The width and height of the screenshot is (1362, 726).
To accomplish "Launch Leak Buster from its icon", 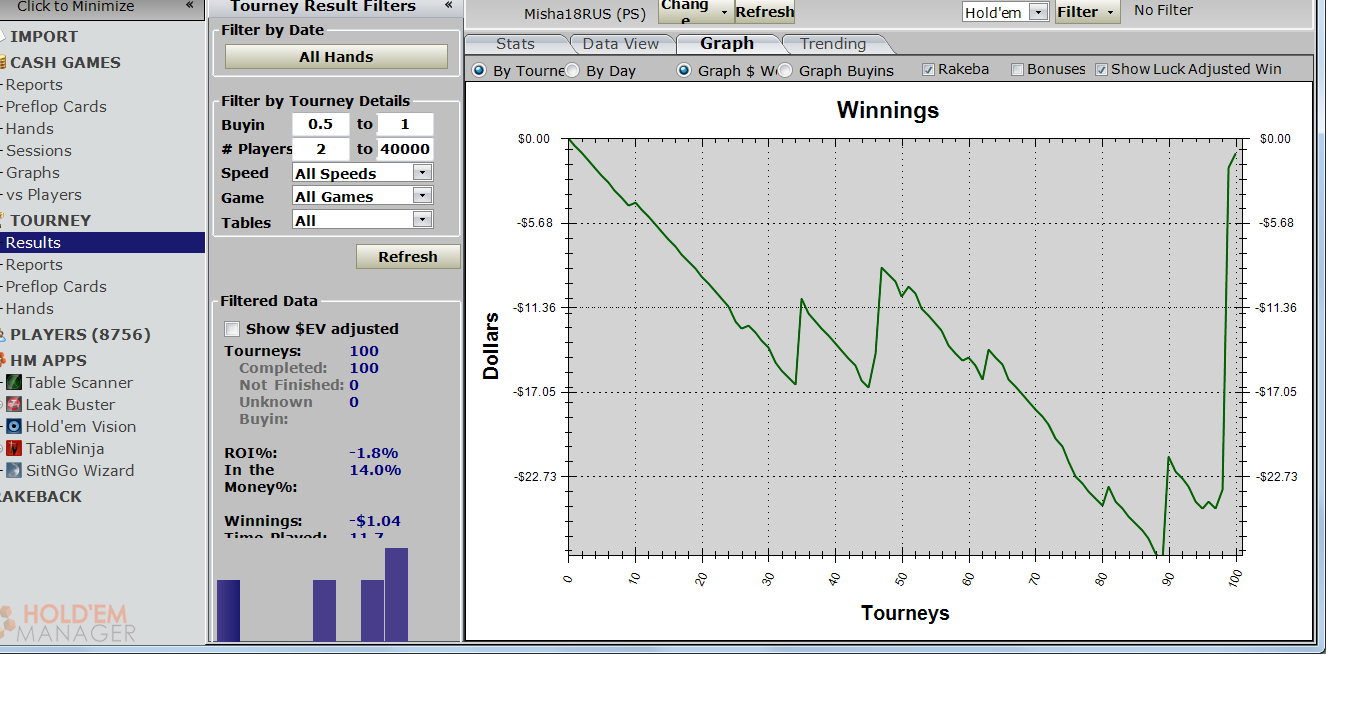I will (14, 404).
